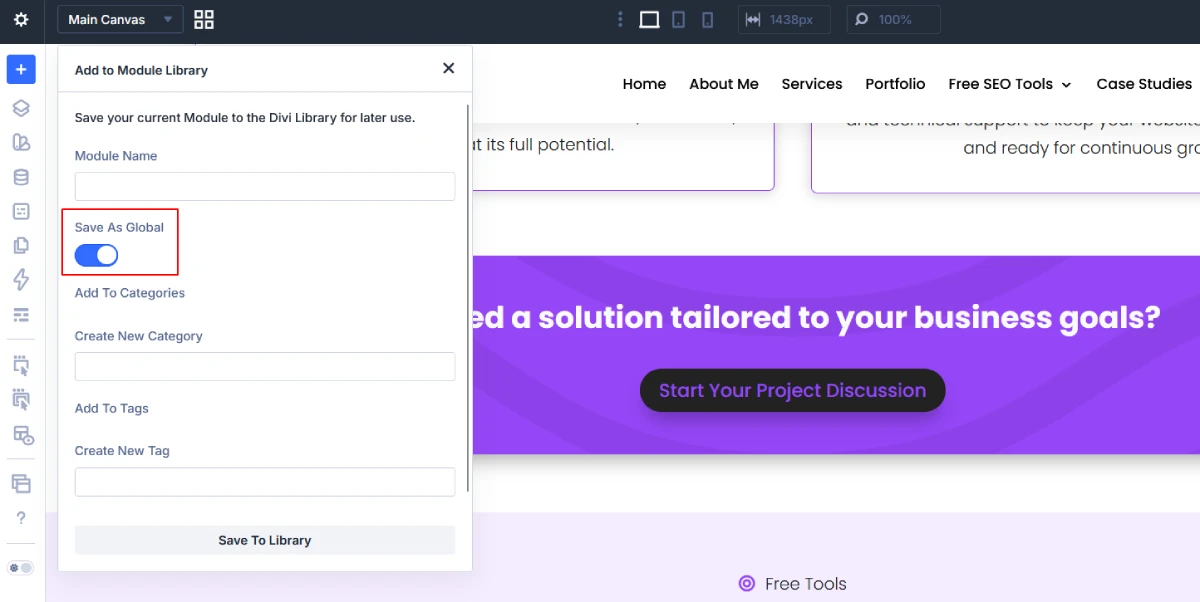The height and width of the screenshot is (602, 1200).
Task: Open the form-like panel icon in sidebar
Action: point(21,211)
